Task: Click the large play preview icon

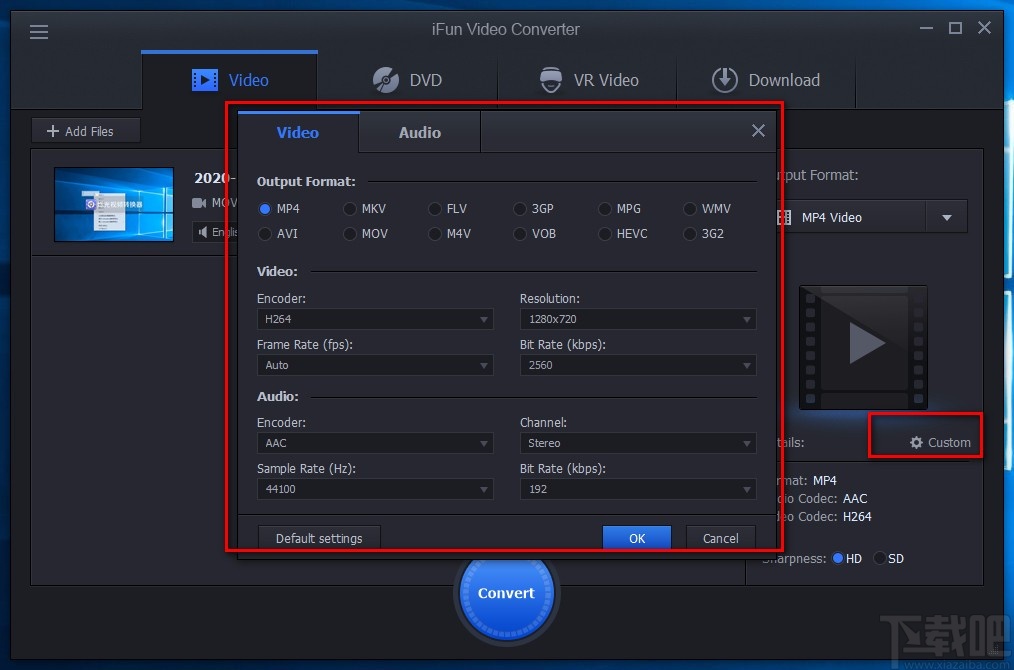Action: (x=863, y=347)
